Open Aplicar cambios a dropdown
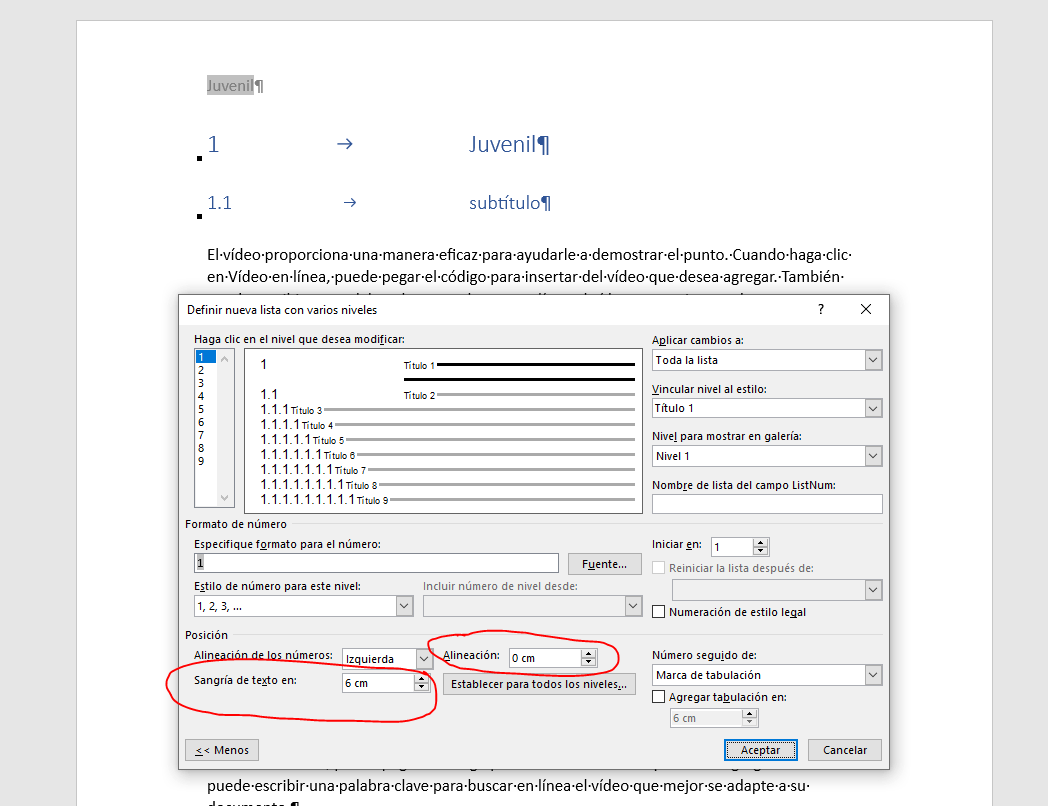Screen dimensions: 1048x806 (873, 360)
